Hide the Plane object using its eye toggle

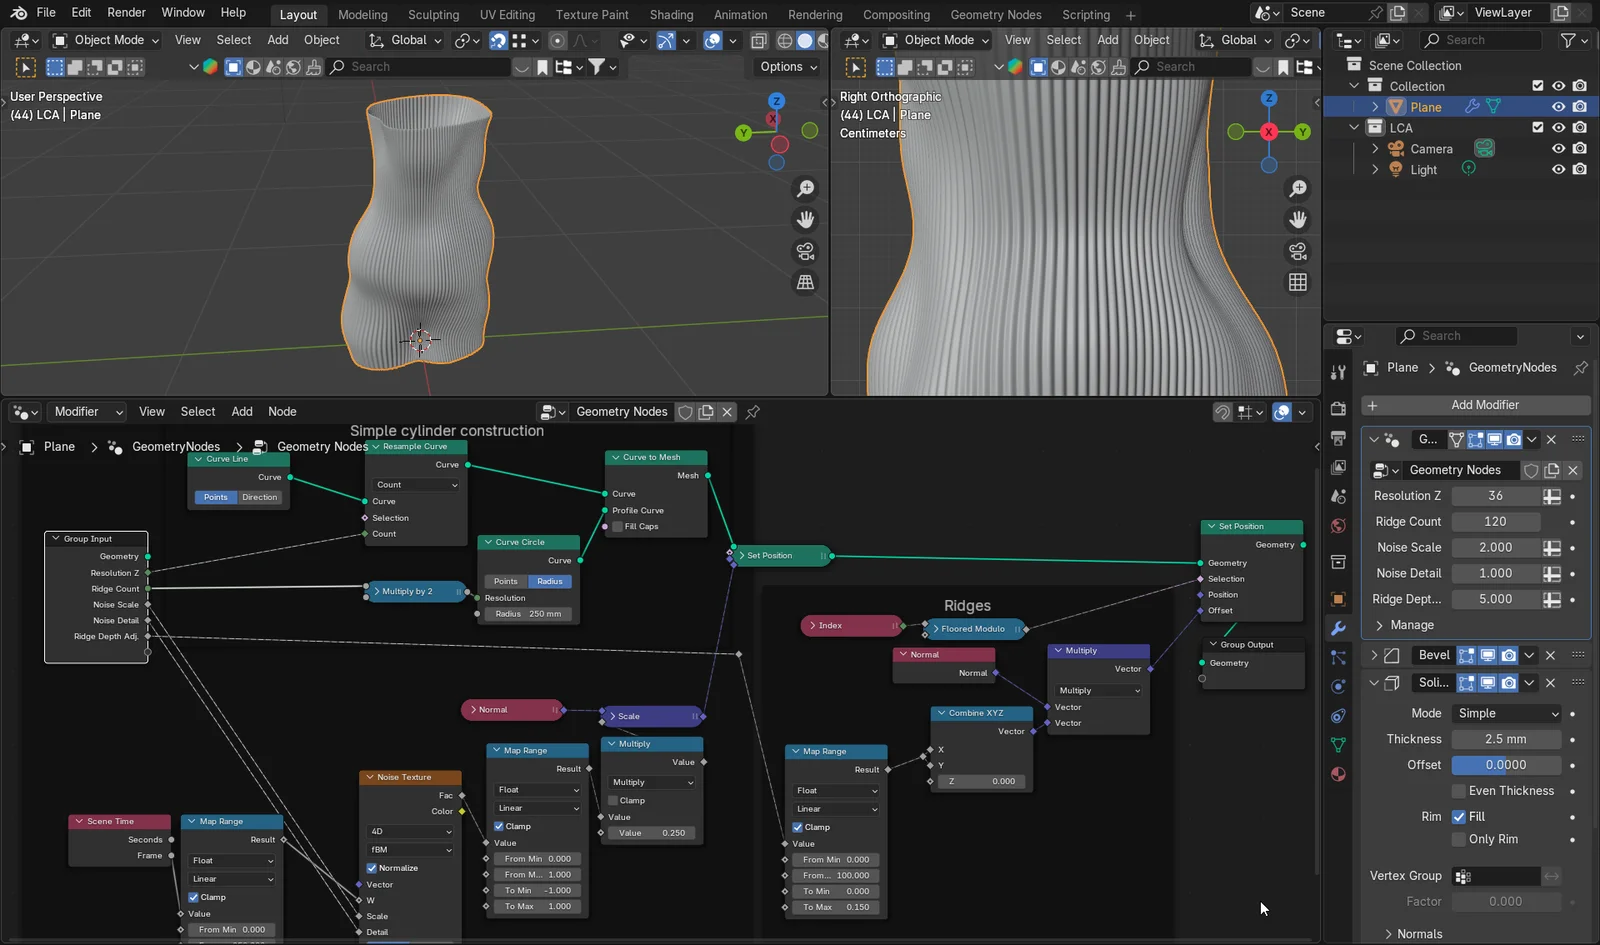[x=1557, y=106]
